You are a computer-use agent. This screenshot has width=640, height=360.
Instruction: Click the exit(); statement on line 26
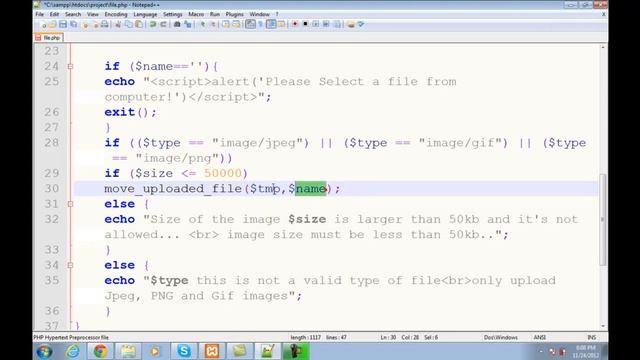click(x=131, y=112)
